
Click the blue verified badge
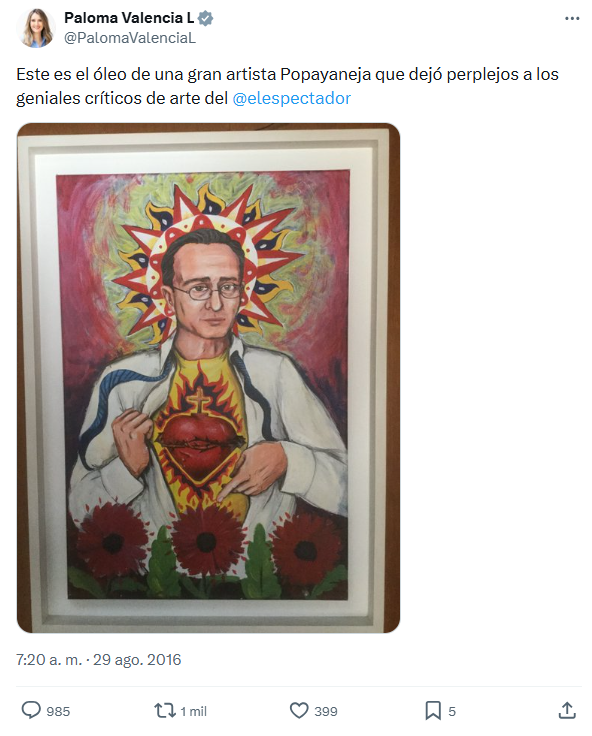[x=205, y=18]
